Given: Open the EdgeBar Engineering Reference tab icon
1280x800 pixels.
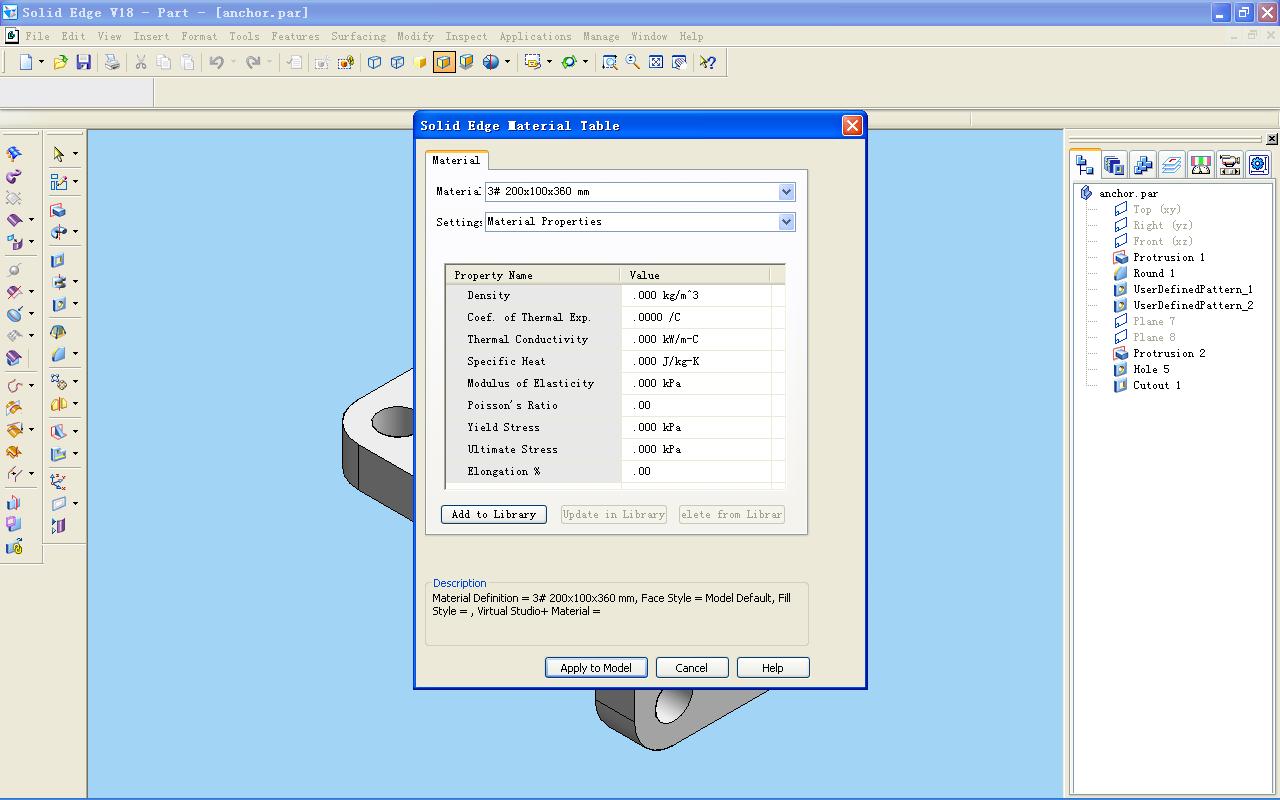Looking at the screenshot, I should click(x=1259, y=164).
